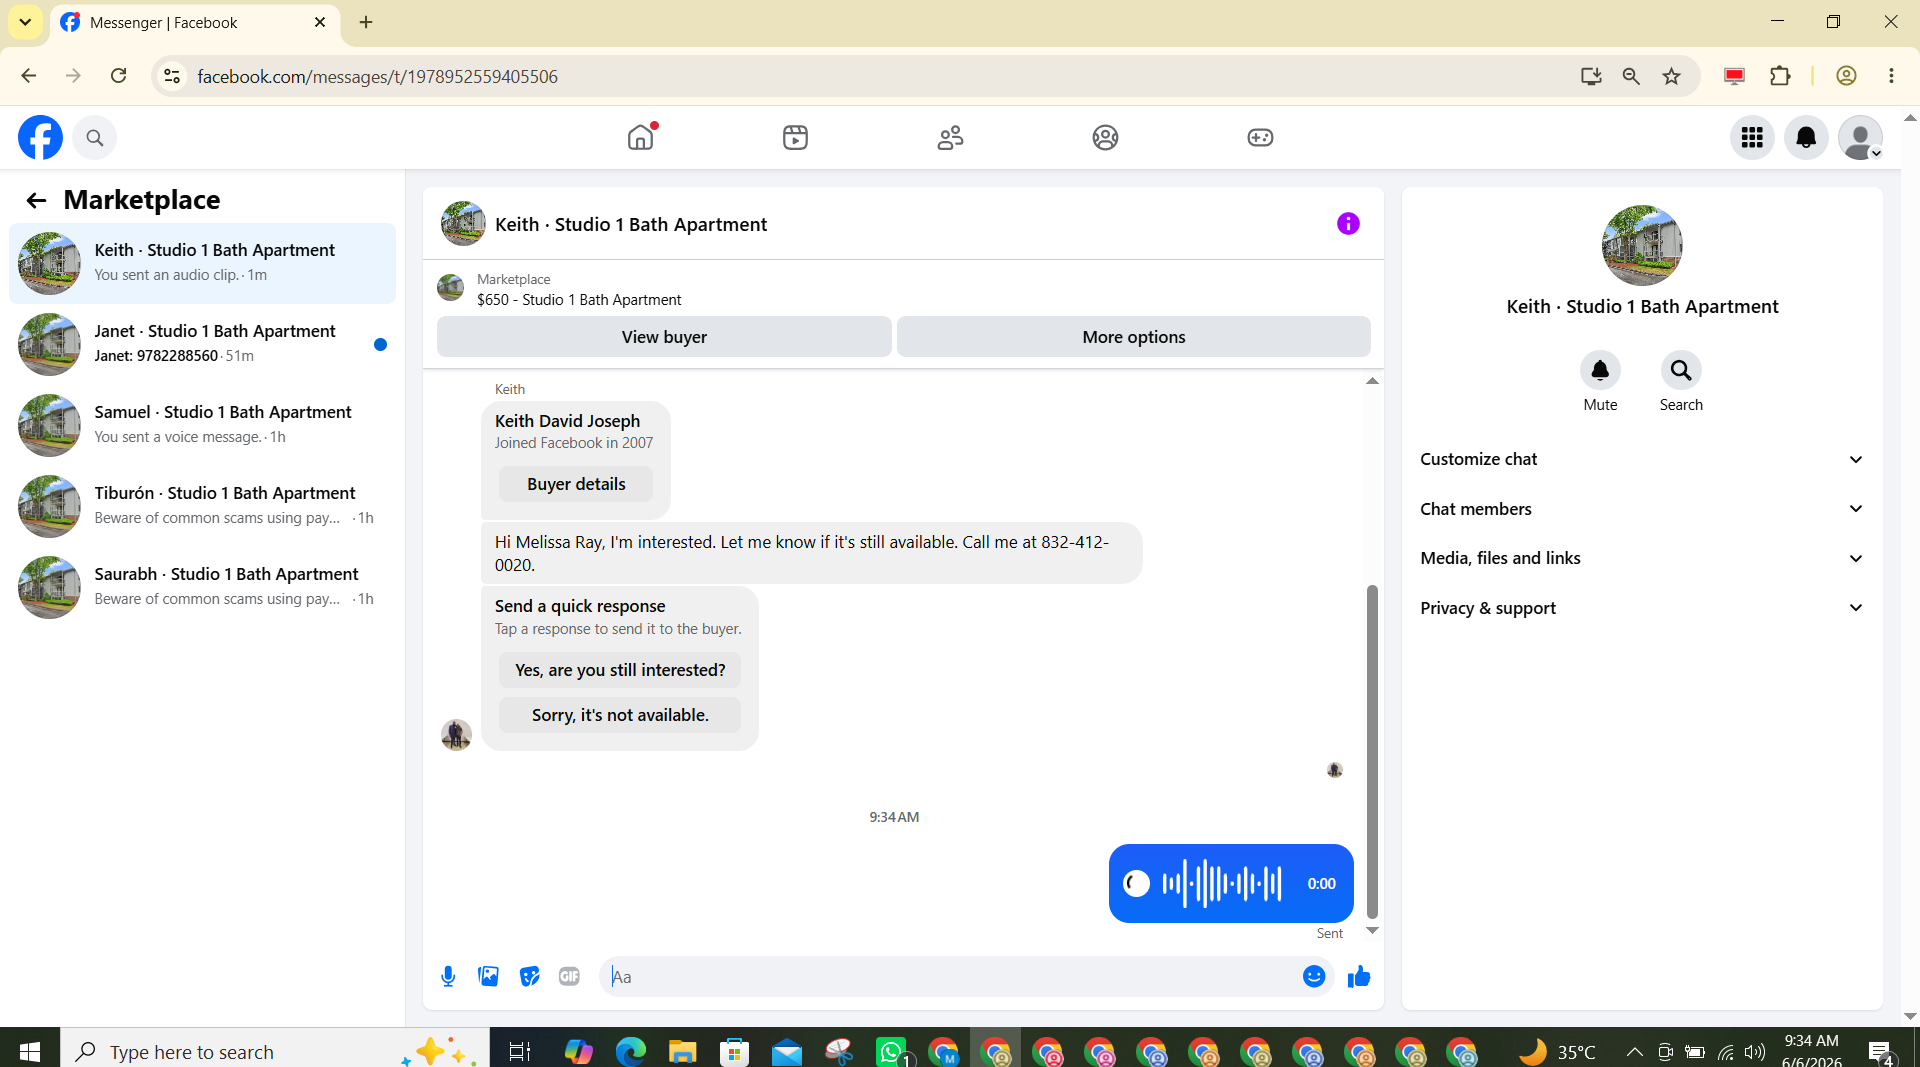Open the Tiburón conversation in the list
Viewport: 1920px width, 1067px height.
tap(203, 506)
